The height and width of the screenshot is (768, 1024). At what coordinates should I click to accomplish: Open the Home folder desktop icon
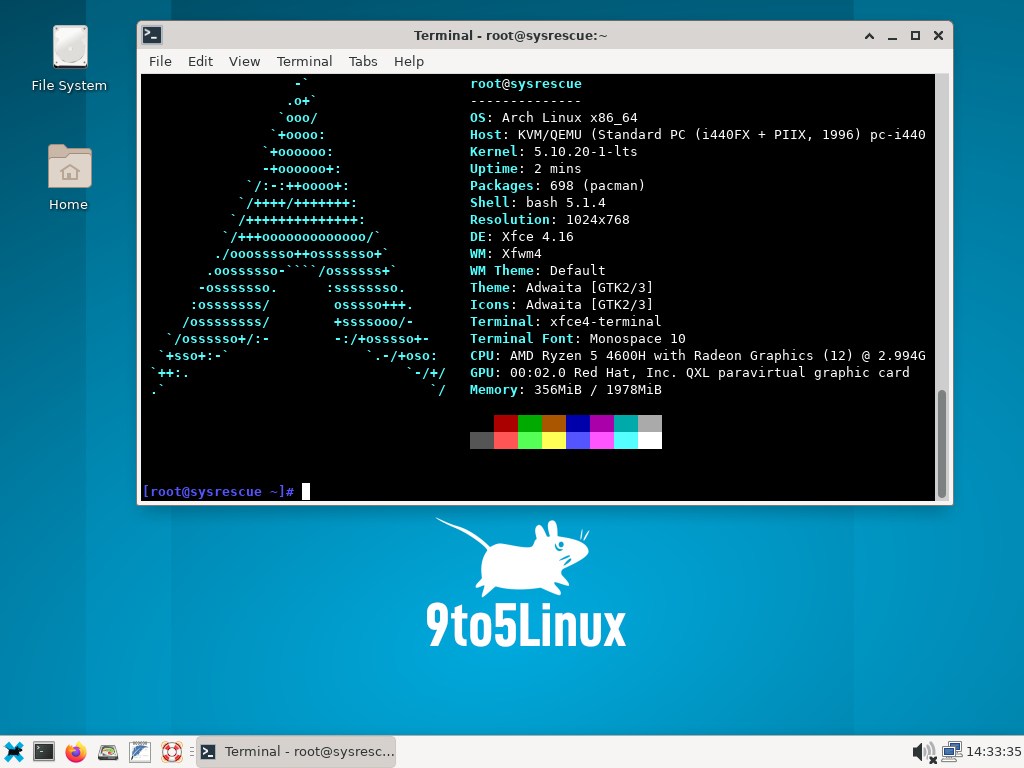69,178
